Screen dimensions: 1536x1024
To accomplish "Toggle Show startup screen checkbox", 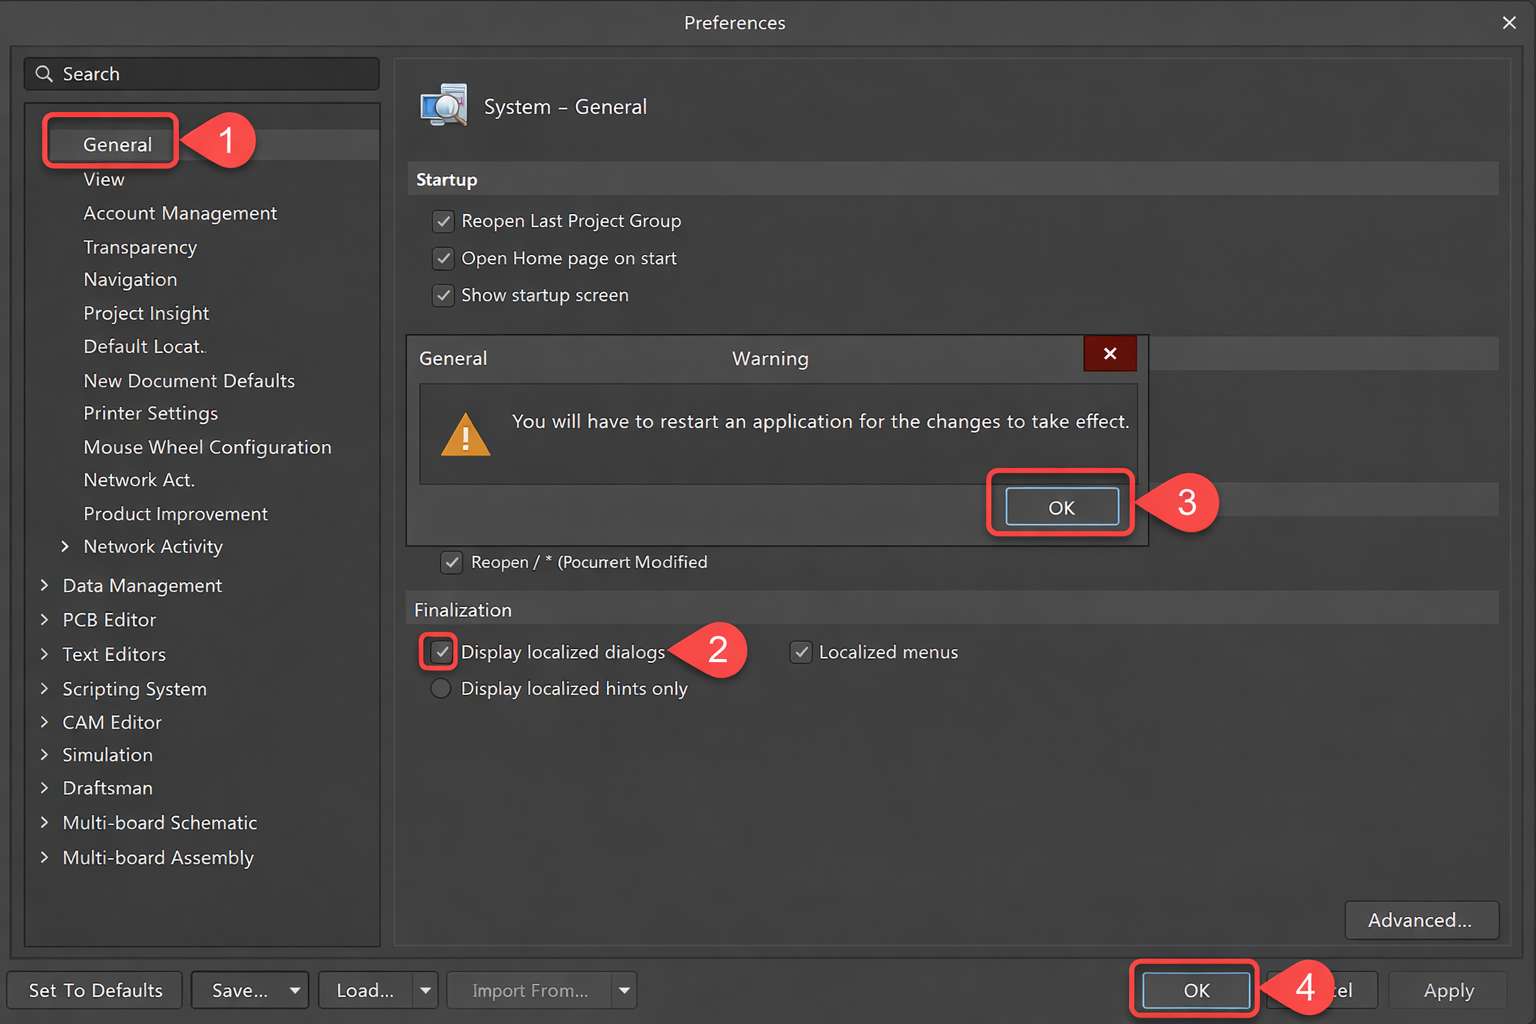I will (443, 296).
